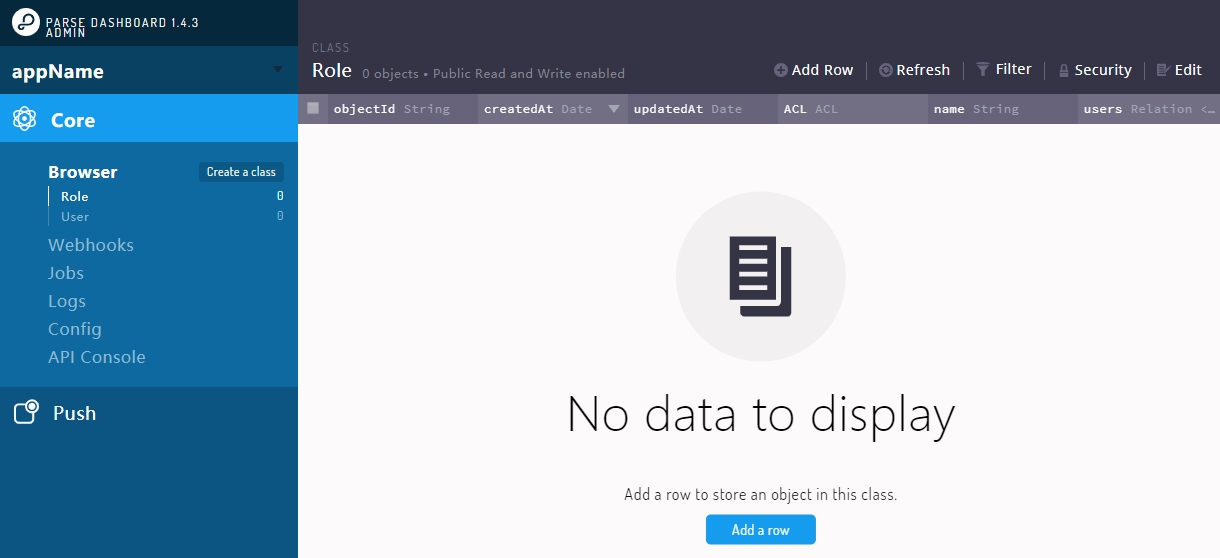This screenshot has height=558, width=1220.
Task: Click the Refresh circular arrow icon
Action: 885,70
